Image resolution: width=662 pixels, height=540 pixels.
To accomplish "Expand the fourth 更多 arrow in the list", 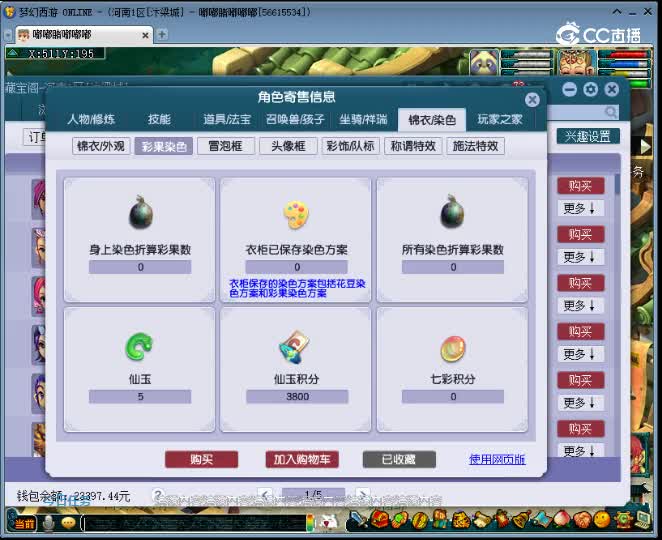I will tap(579, 354).
